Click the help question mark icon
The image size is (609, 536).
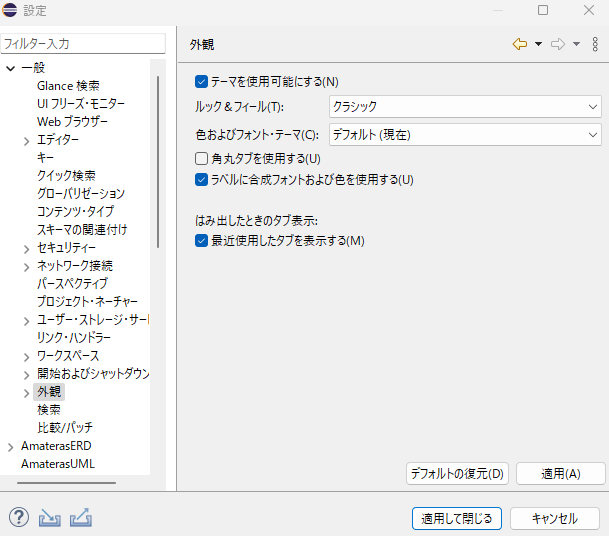pos(19,517)
